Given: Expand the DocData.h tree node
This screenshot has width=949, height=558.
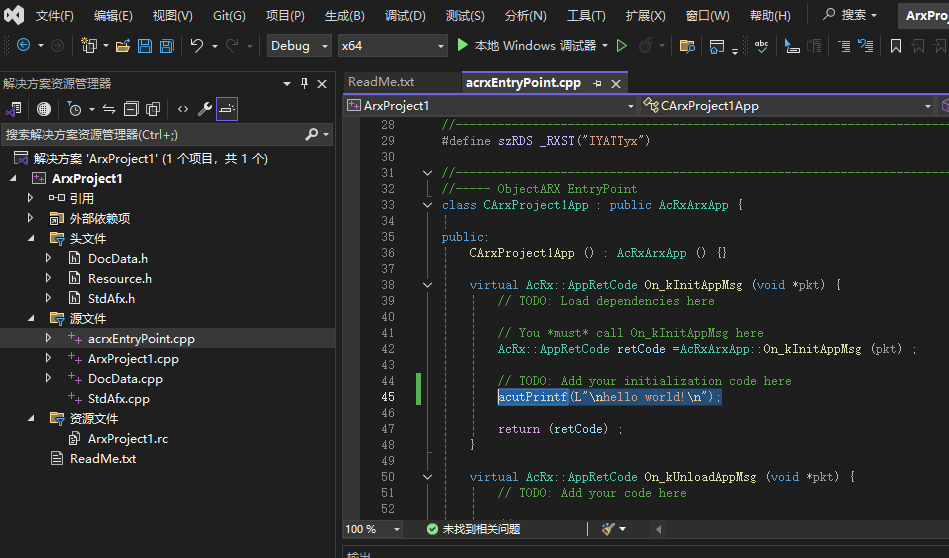Looking at the screenshot, I should [x=49, y=259].
